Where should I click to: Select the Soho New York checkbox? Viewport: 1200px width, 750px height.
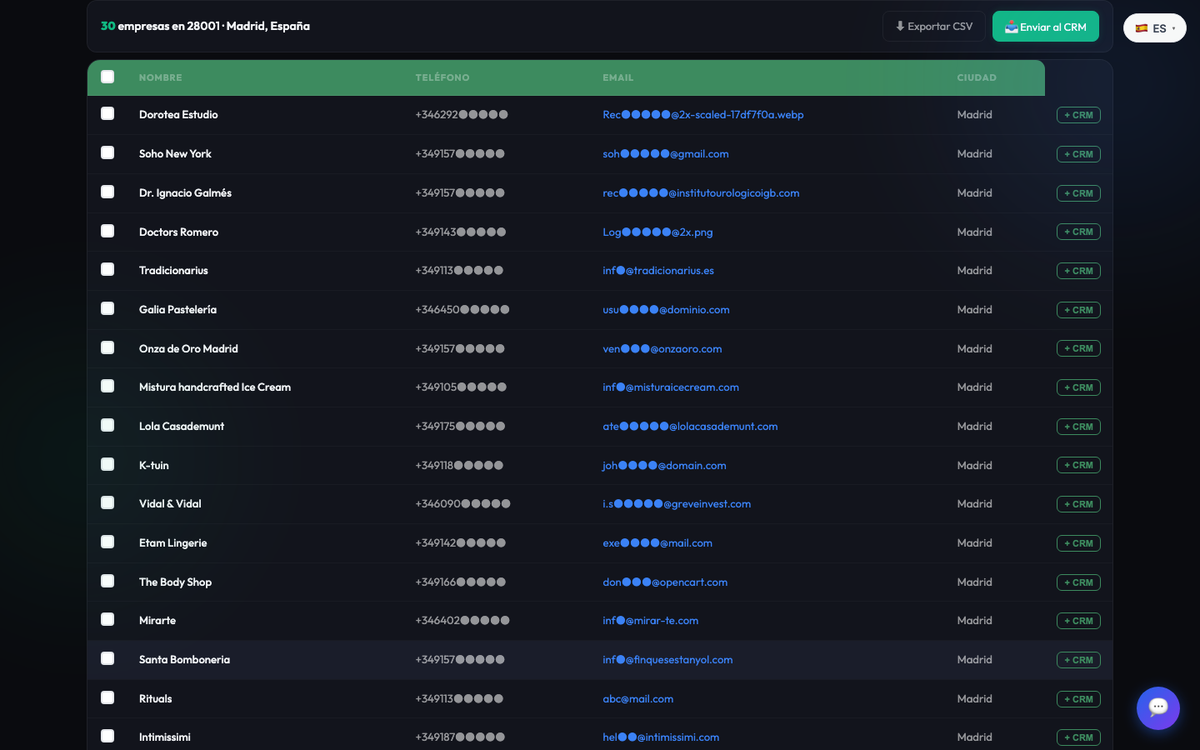tap(108, 153)
